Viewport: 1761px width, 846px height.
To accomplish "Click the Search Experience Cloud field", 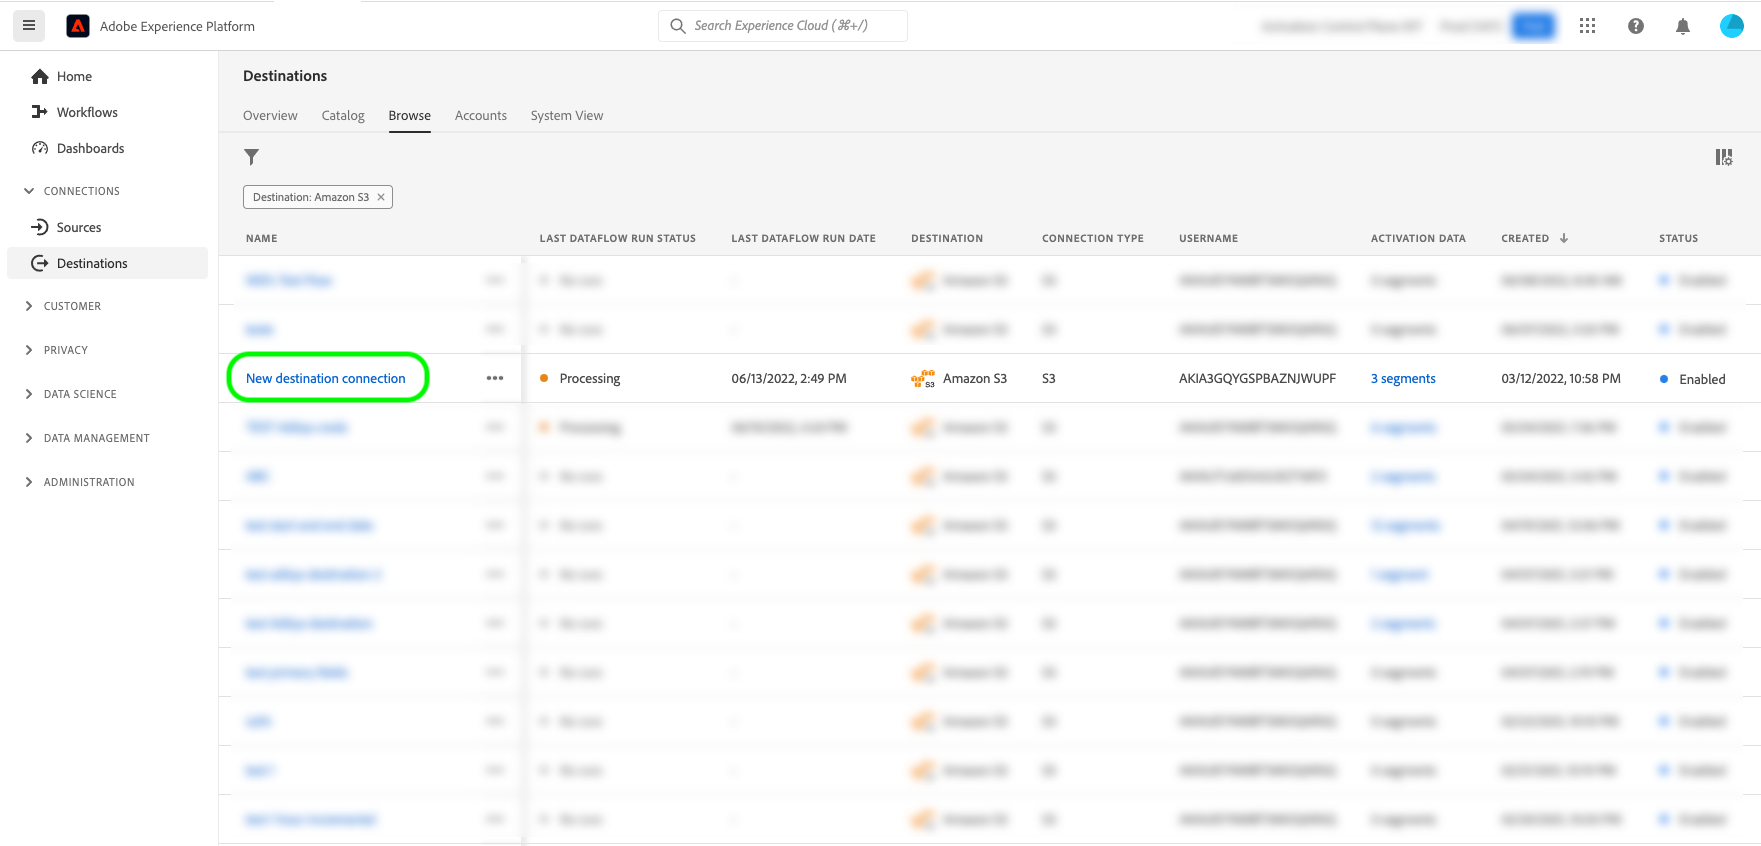I will coord(783,26).
